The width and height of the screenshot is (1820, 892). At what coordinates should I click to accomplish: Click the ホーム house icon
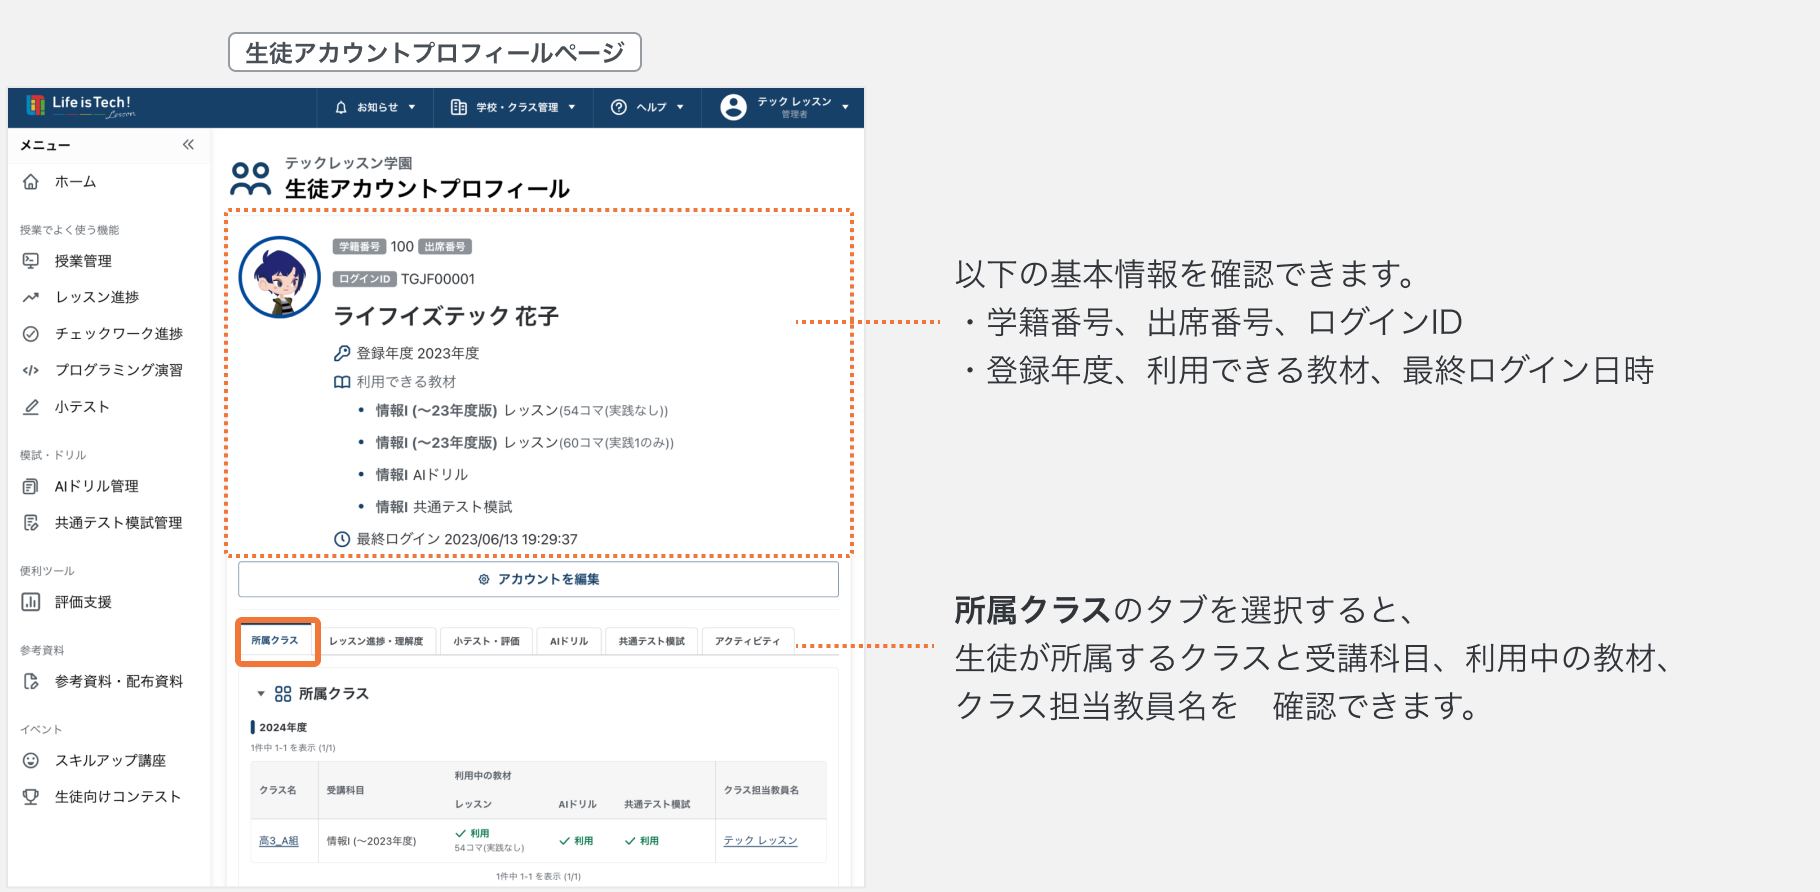pyautogui.click(x=31, y=182)
